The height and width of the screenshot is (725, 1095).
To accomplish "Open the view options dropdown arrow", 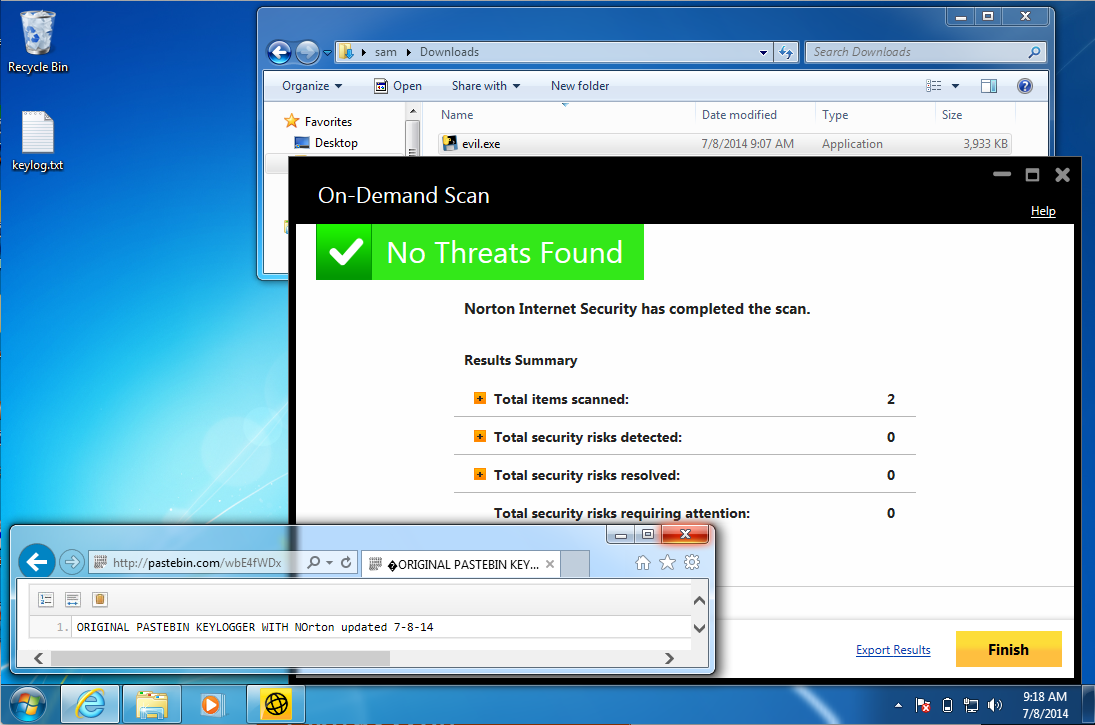I will [955, 86].
